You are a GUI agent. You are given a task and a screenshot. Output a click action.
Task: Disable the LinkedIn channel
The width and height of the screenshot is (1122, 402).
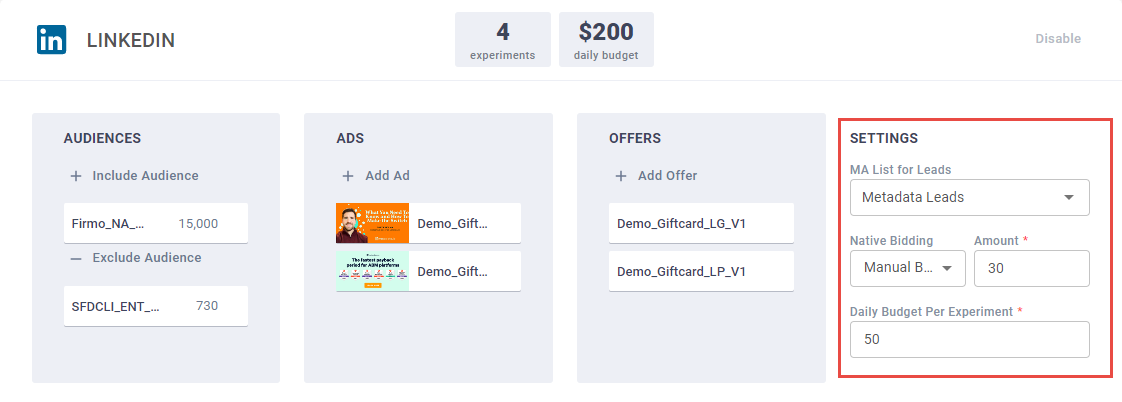pos(1057,39)
